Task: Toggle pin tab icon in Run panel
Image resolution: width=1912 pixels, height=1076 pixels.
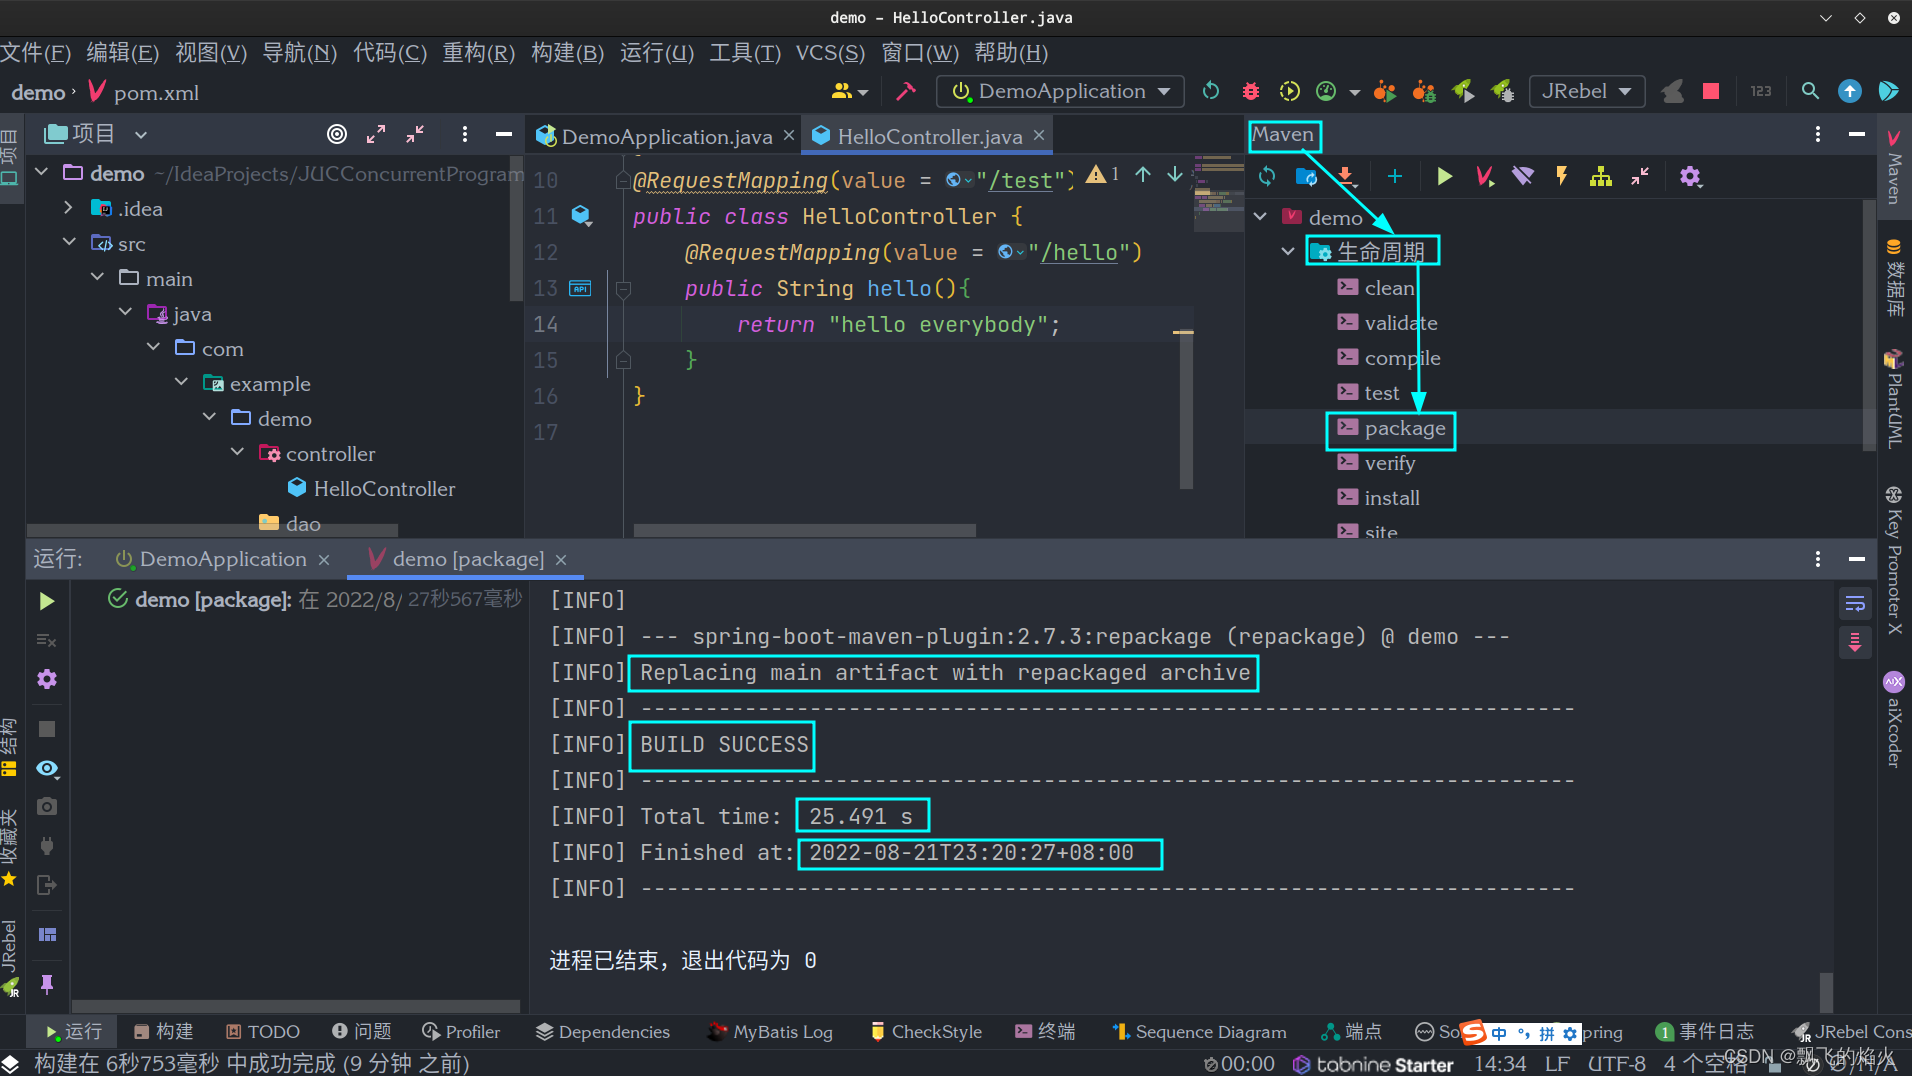Action: 46,984
